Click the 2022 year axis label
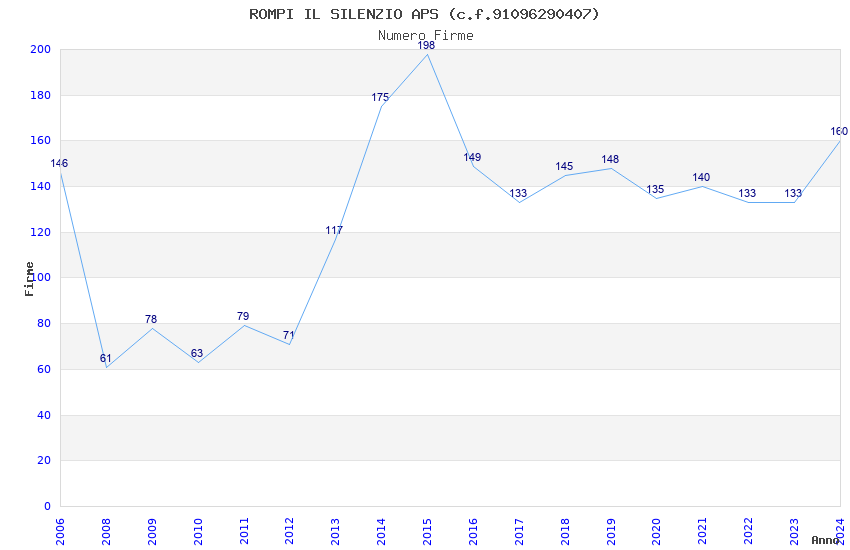850x550 pixels. pyautogui.click(x=749, y=531)
